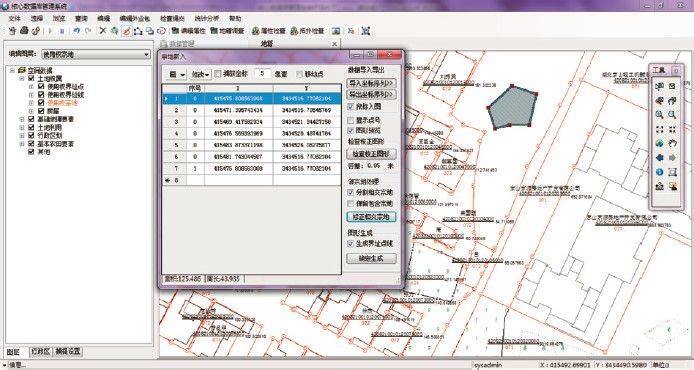Viewport: 694px width, 370px height.
Task: Toggle 土地利用 layer checkbox in tree
Action: pyautogui.click(x=31, y=127)
